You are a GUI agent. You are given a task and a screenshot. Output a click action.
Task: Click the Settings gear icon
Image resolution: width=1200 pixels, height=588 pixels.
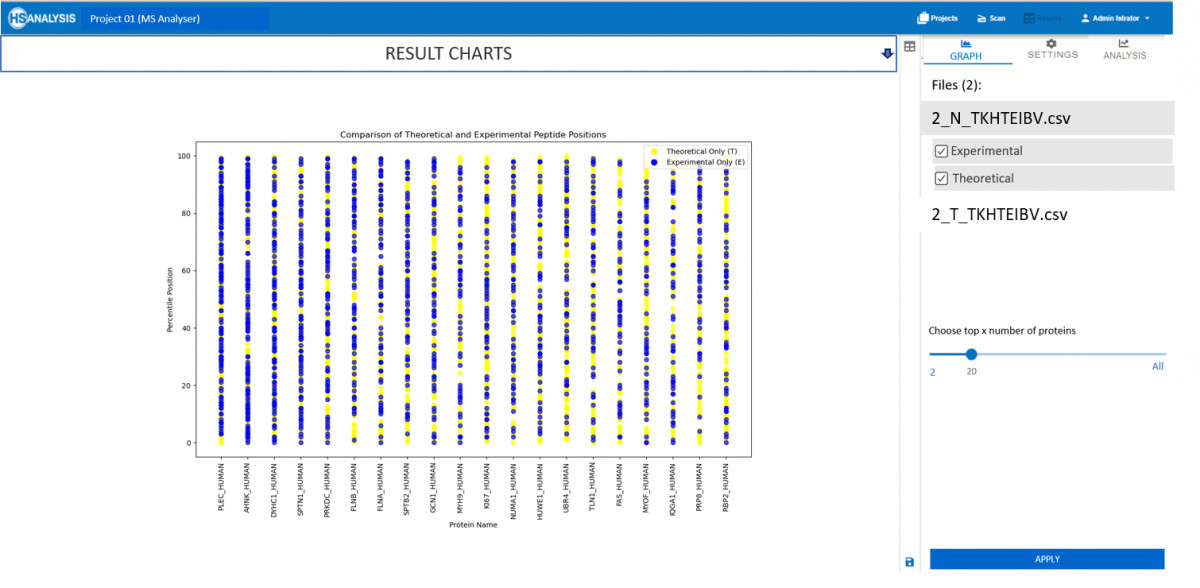pos(1052,46)
